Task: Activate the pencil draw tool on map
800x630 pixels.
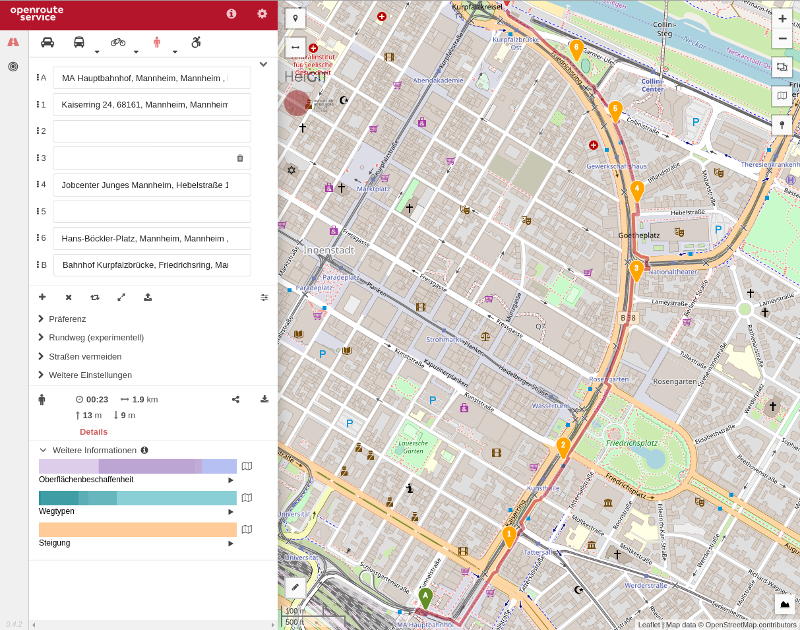Action: click(x=295, y=588)
